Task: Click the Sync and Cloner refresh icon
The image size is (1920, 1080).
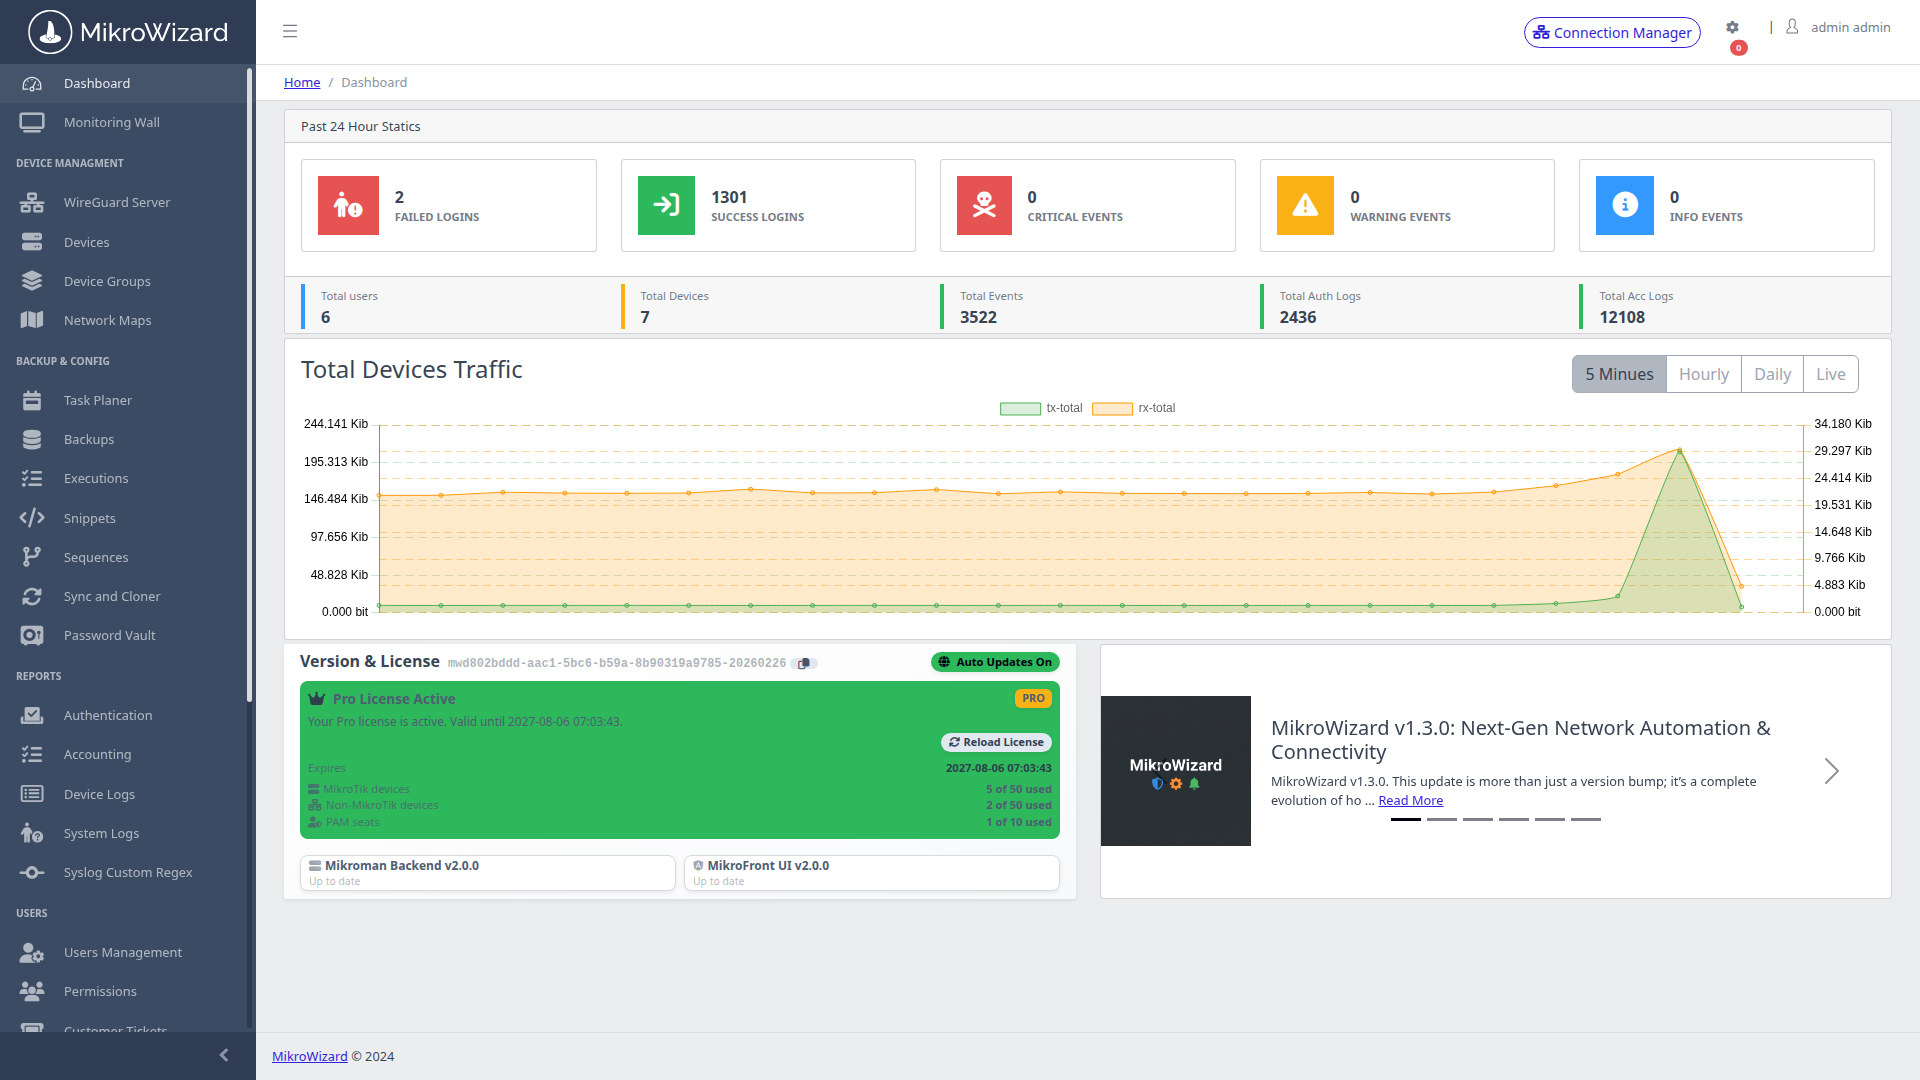Action: coord(32,596)
